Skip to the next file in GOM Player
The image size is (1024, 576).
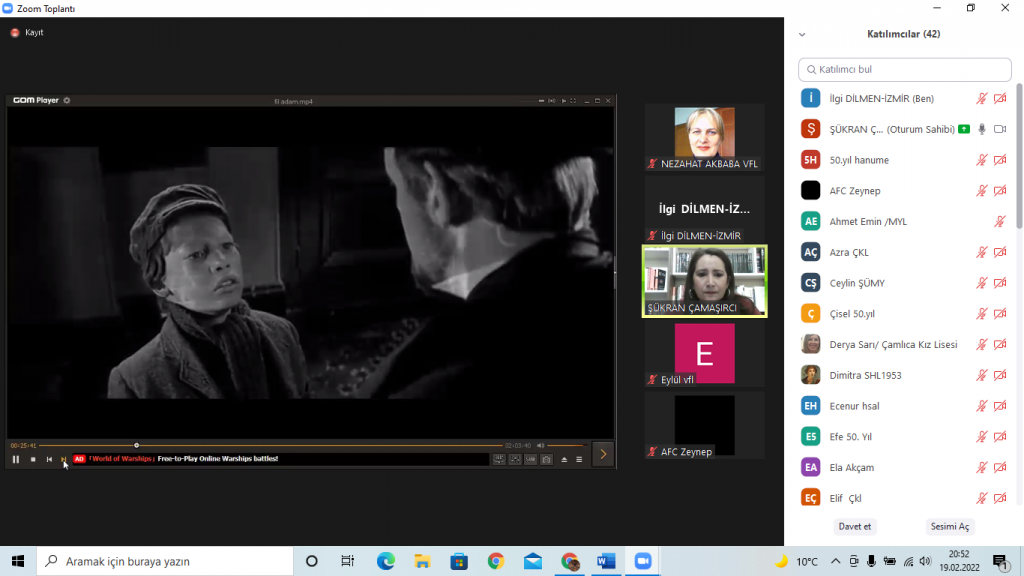point(65,458)
